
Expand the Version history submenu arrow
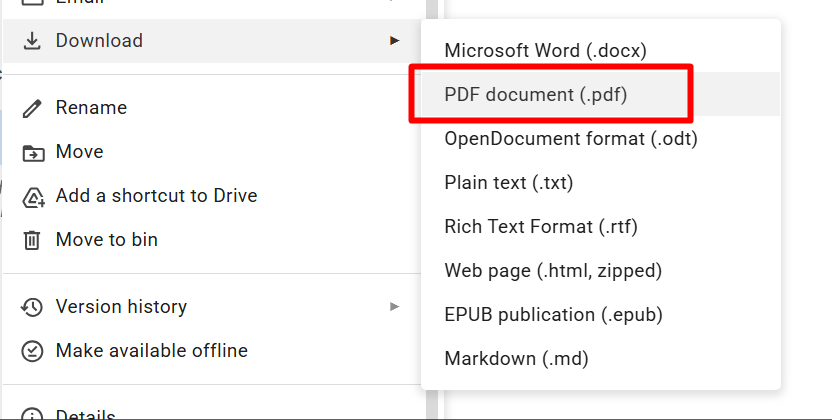[x=395, y=307]
